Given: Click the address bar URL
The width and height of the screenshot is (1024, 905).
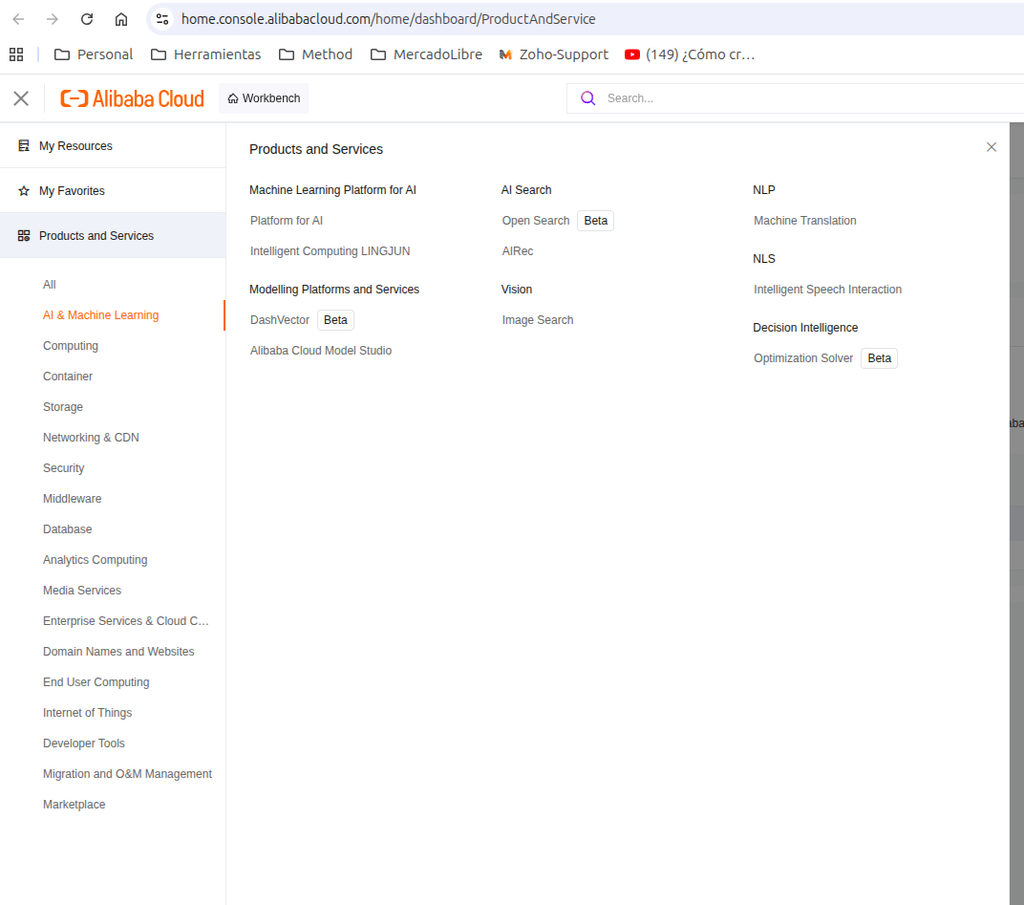Looking at the screenshot, I should tap(388, 19).
